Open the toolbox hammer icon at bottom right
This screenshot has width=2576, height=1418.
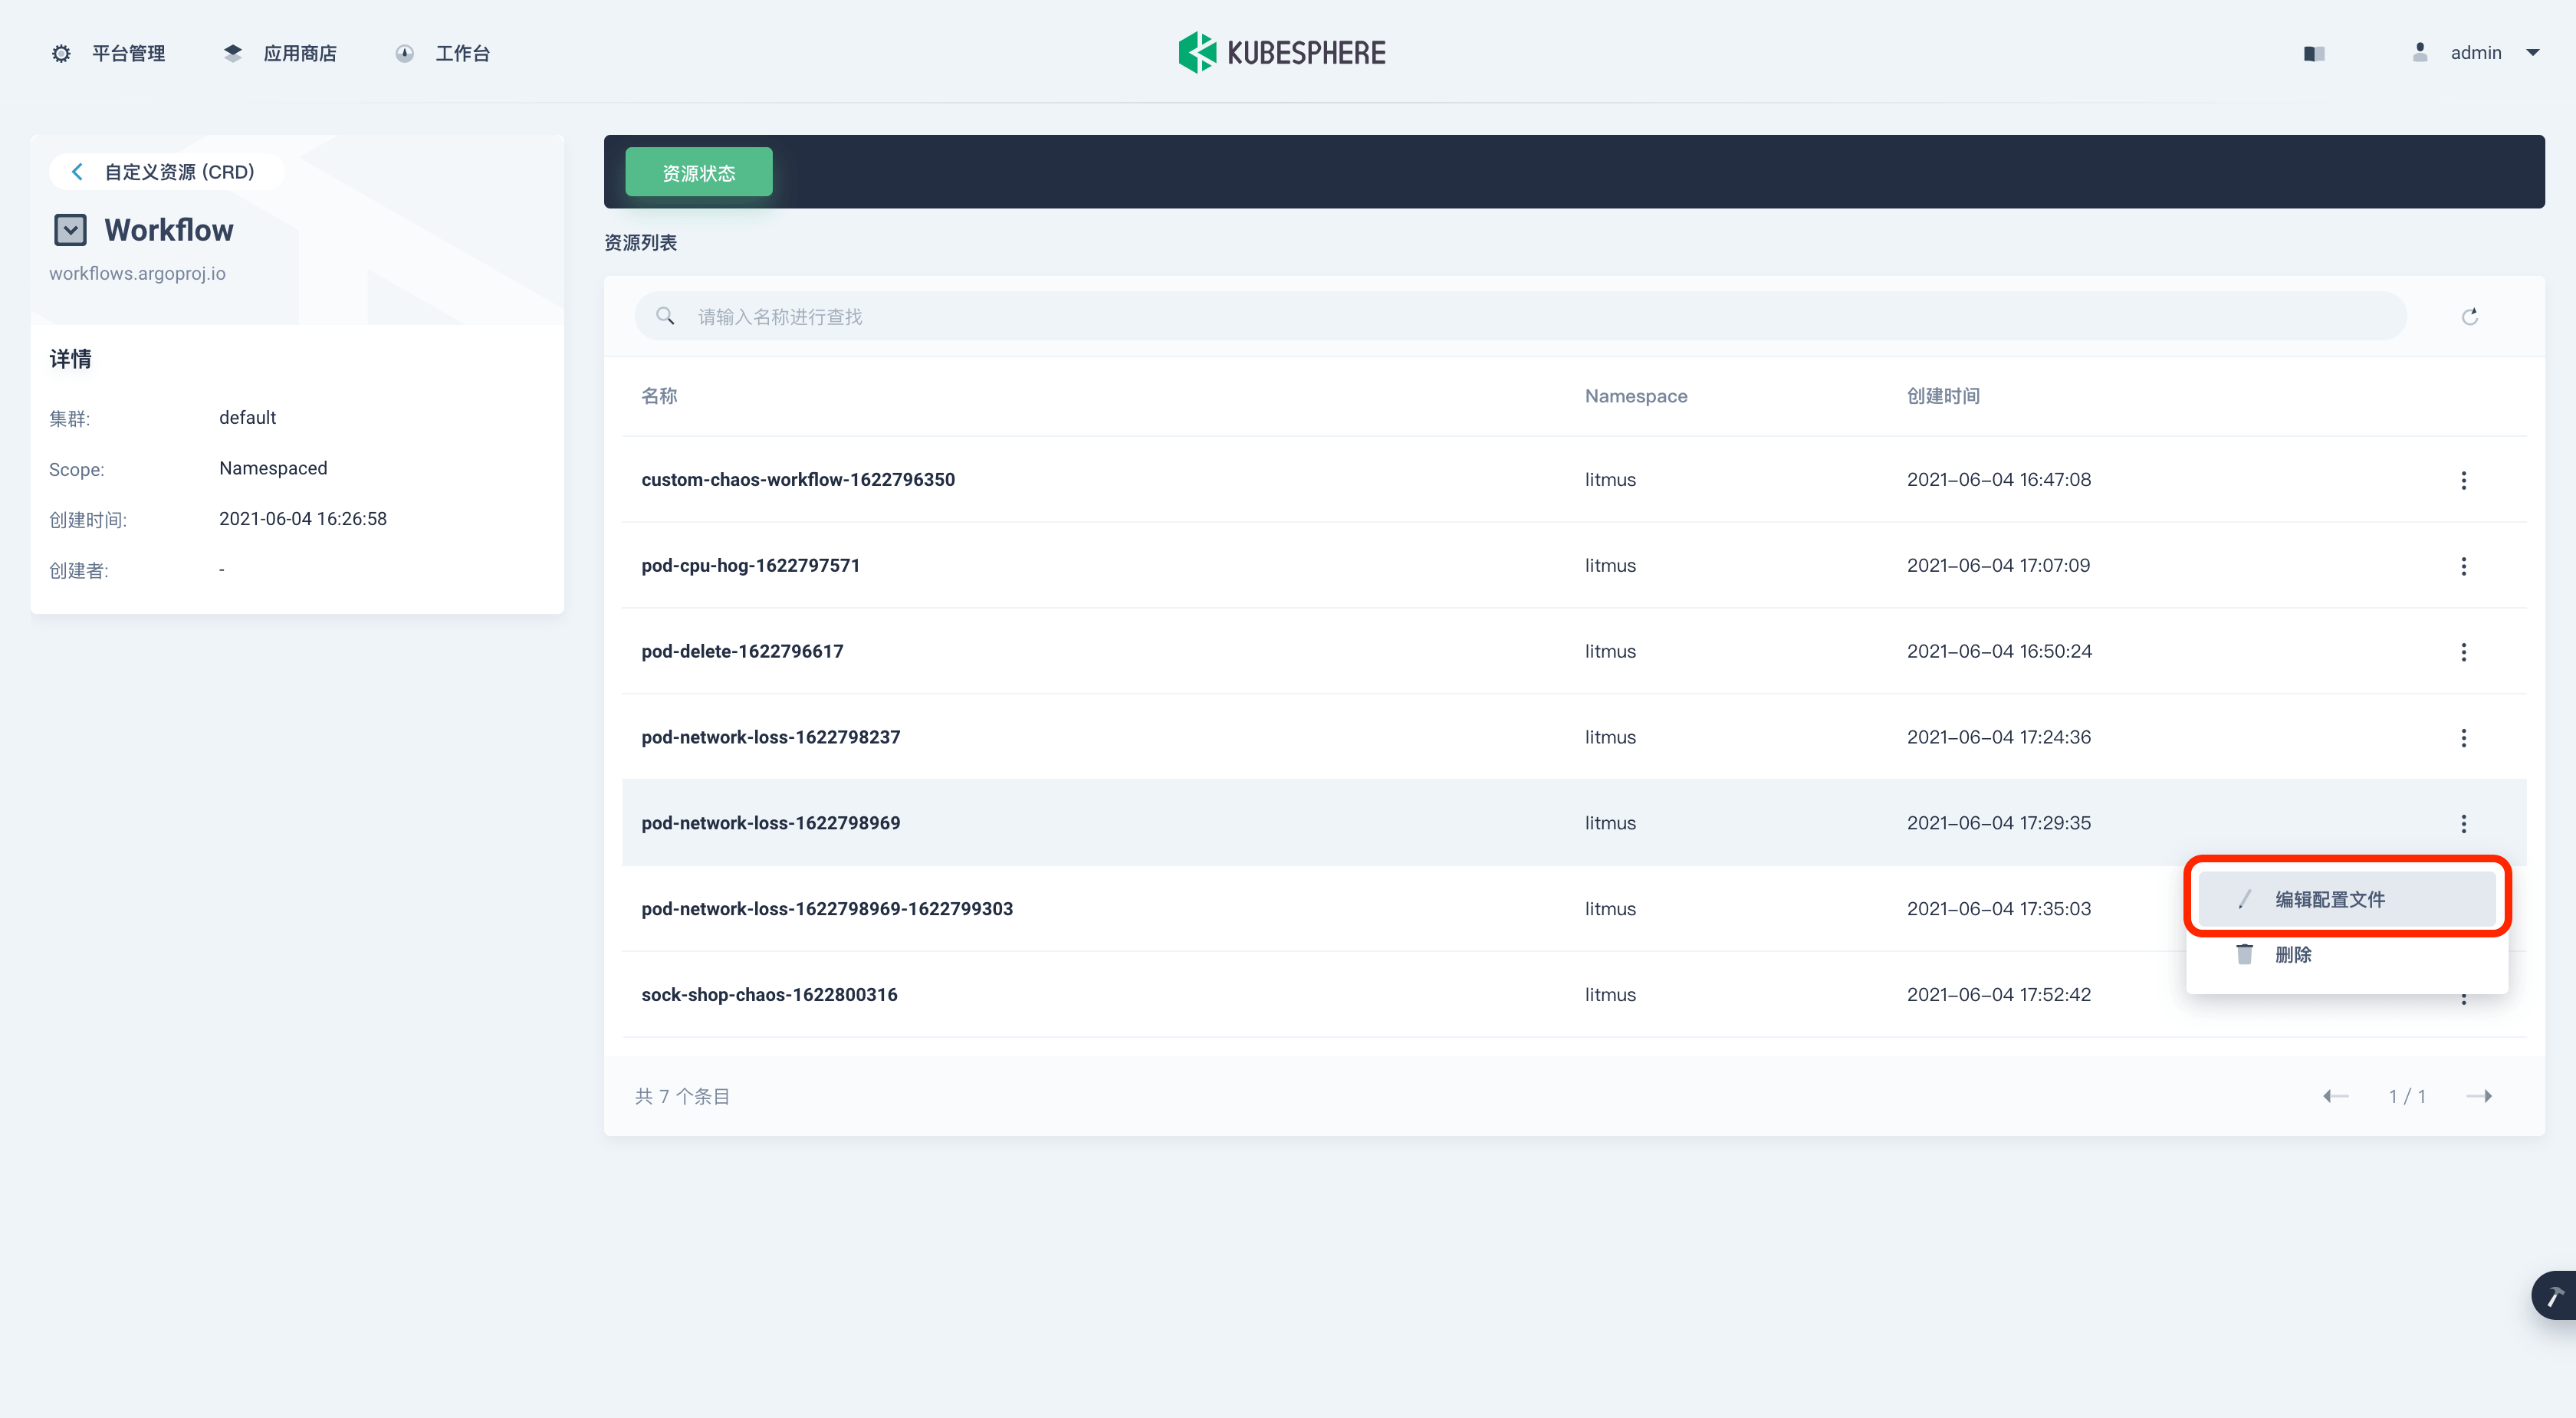click(x=2555, y=1296)
